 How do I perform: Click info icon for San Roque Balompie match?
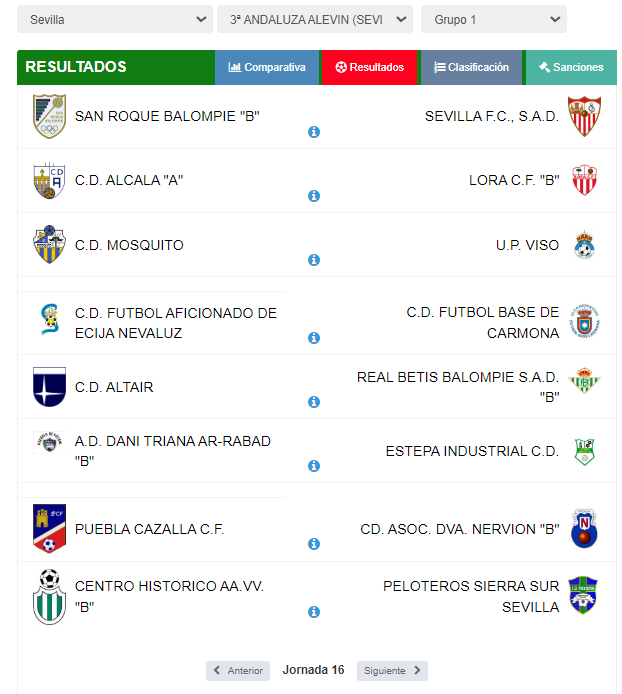coord(314,132)
